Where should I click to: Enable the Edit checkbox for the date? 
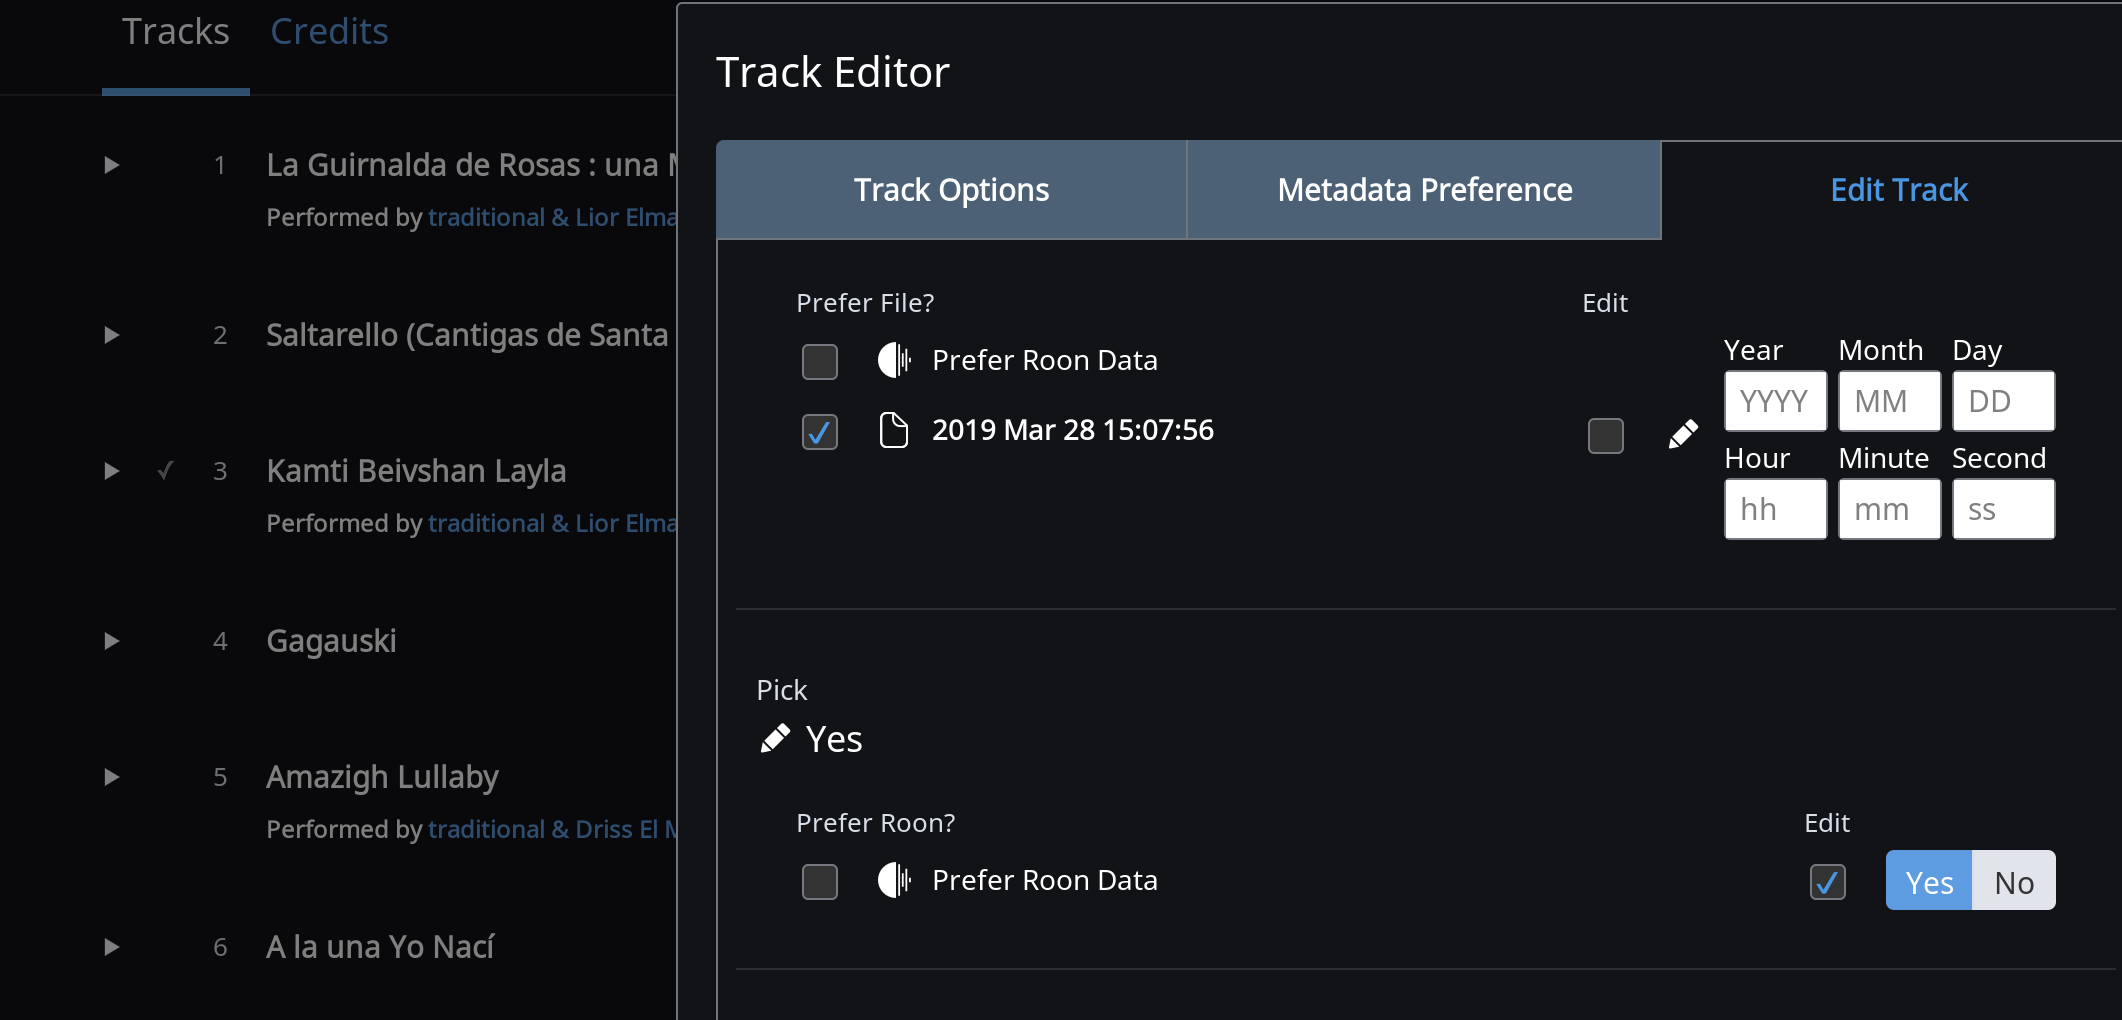pyautogui.click(x=1606, y=436)
